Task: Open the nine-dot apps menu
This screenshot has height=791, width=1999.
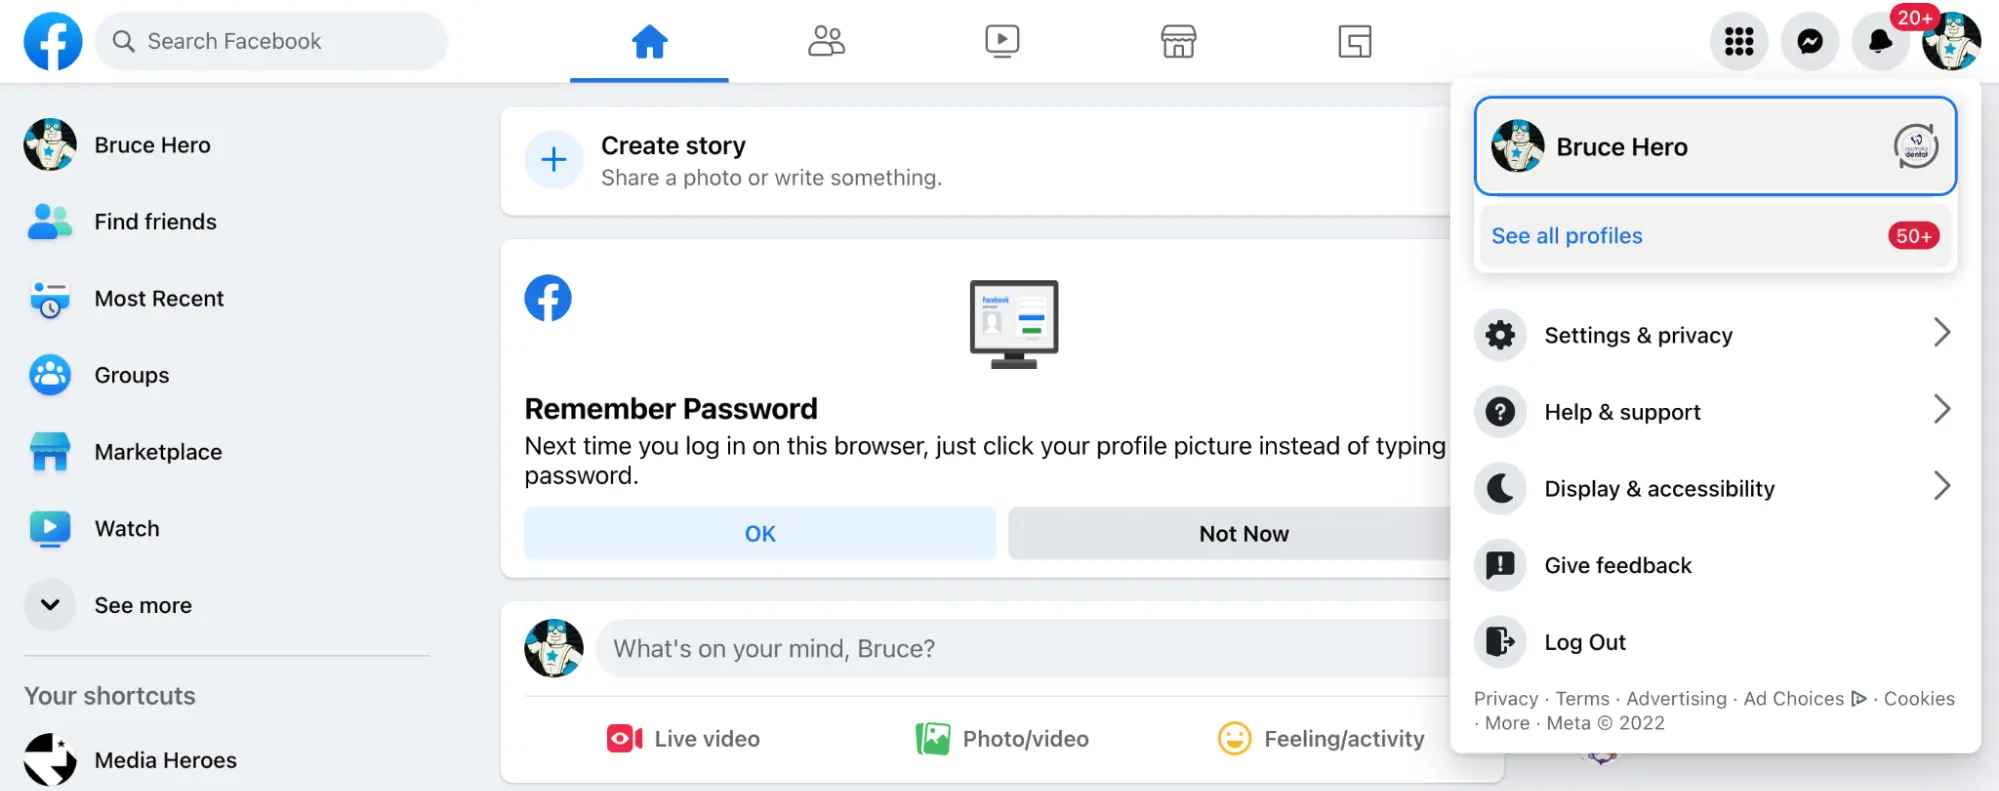Action: point(1739,41)
